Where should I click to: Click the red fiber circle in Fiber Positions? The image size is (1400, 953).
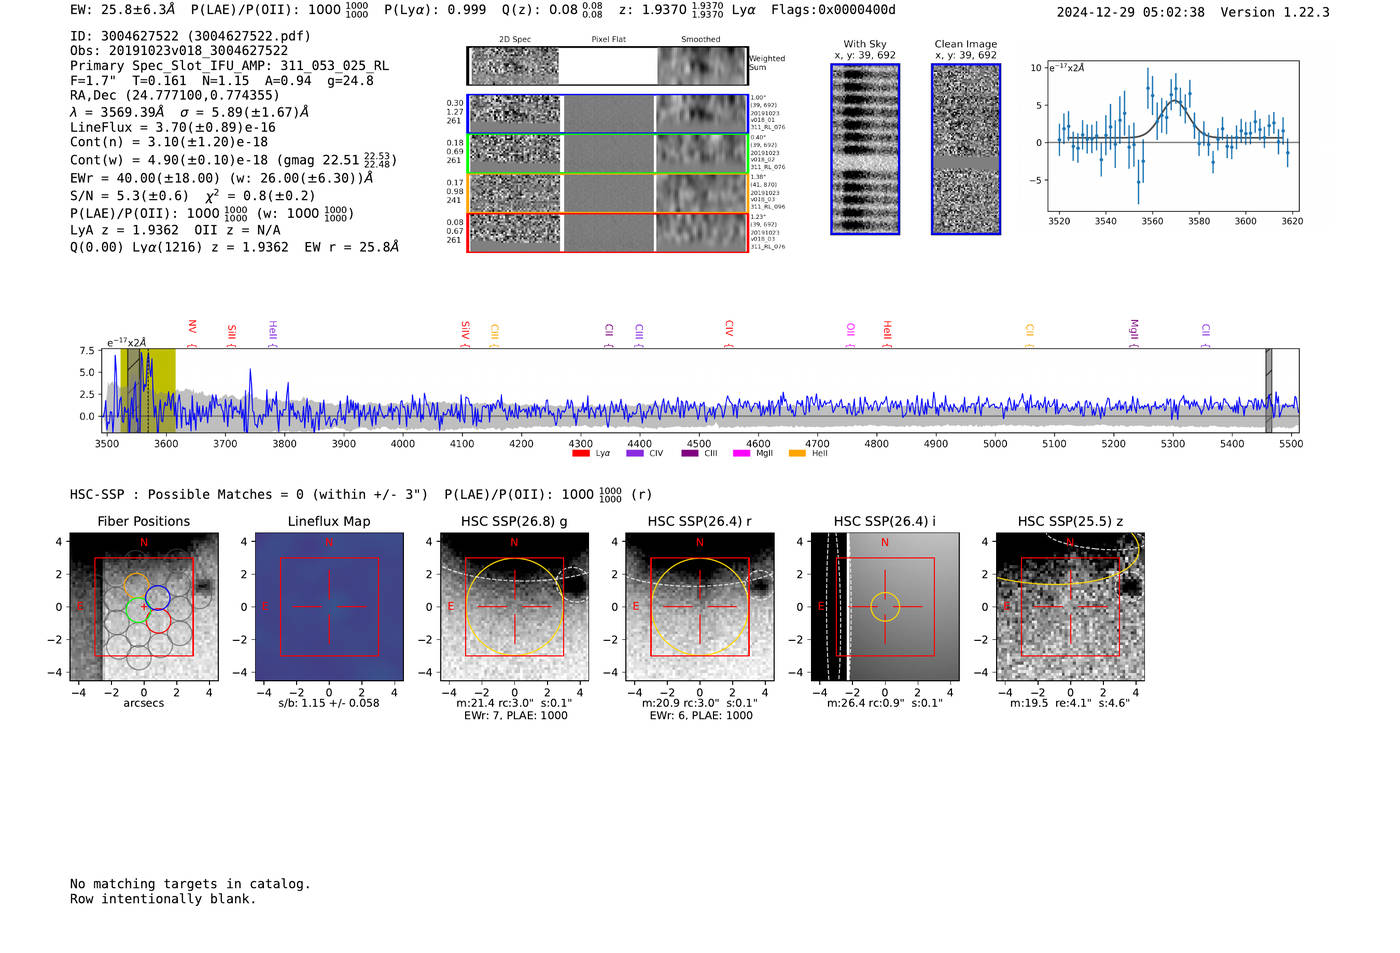pos(158,621)
